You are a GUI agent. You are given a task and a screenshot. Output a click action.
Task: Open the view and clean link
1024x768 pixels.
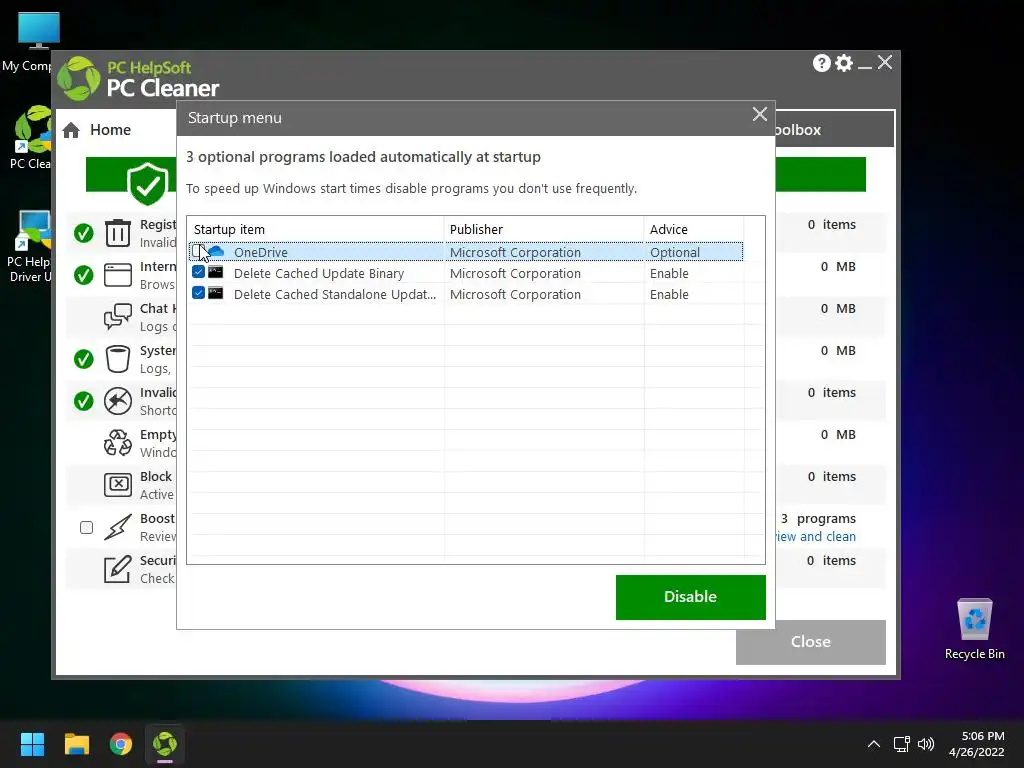(815, 536)
